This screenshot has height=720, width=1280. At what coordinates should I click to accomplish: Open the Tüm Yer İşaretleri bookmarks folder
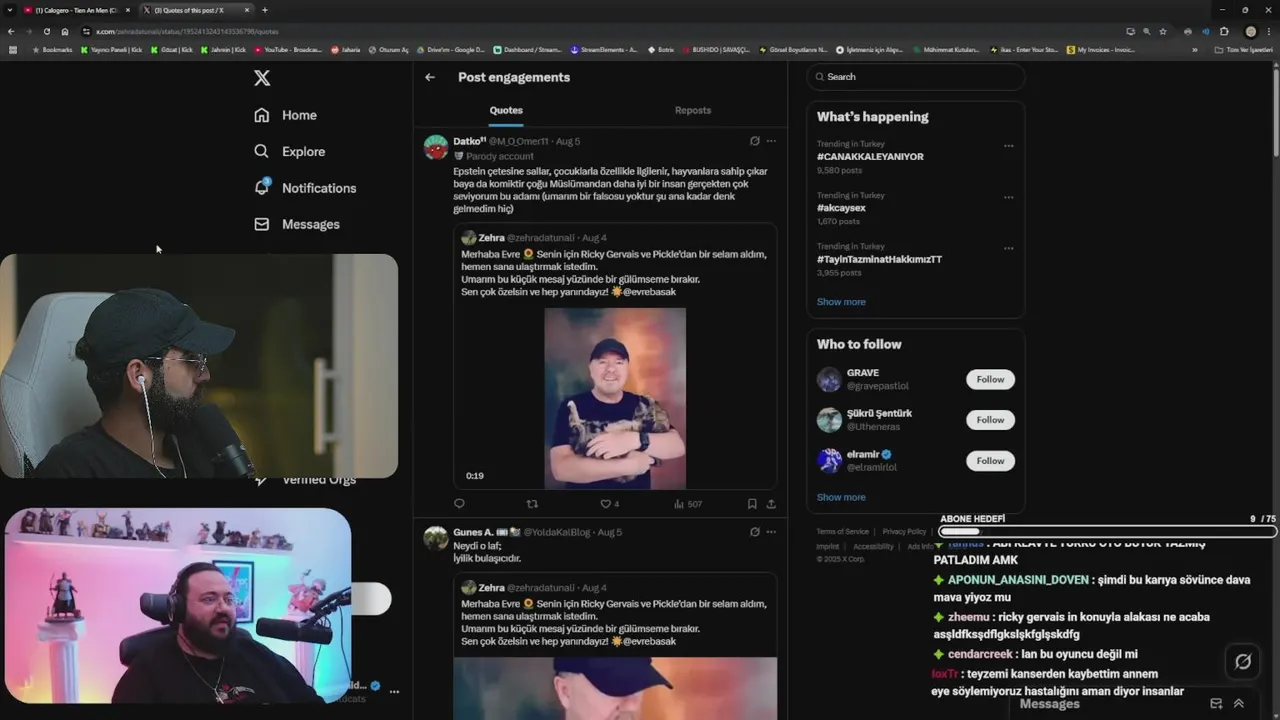tap(1244, 49)
